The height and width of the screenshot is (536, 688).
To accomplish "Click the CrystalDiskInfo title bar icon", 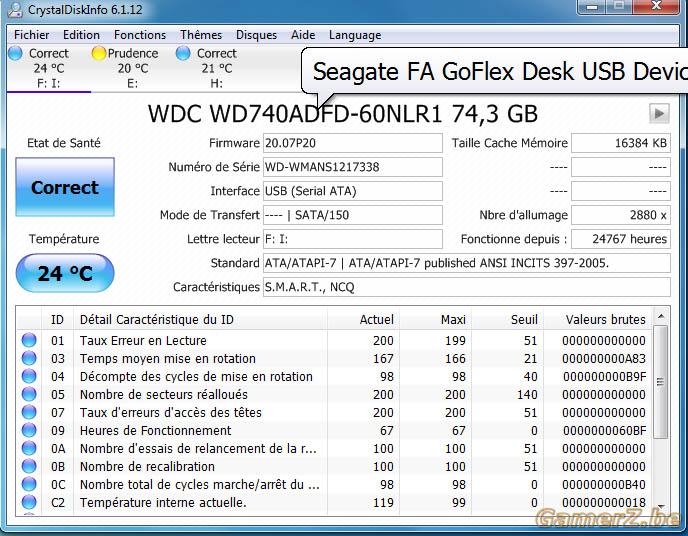I will 16,10.
